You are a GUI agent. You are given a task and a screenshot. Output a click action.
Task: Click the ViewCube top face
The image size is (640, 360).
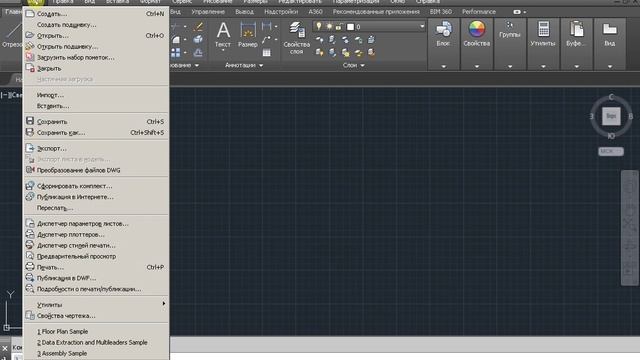[x=611, y=116]
